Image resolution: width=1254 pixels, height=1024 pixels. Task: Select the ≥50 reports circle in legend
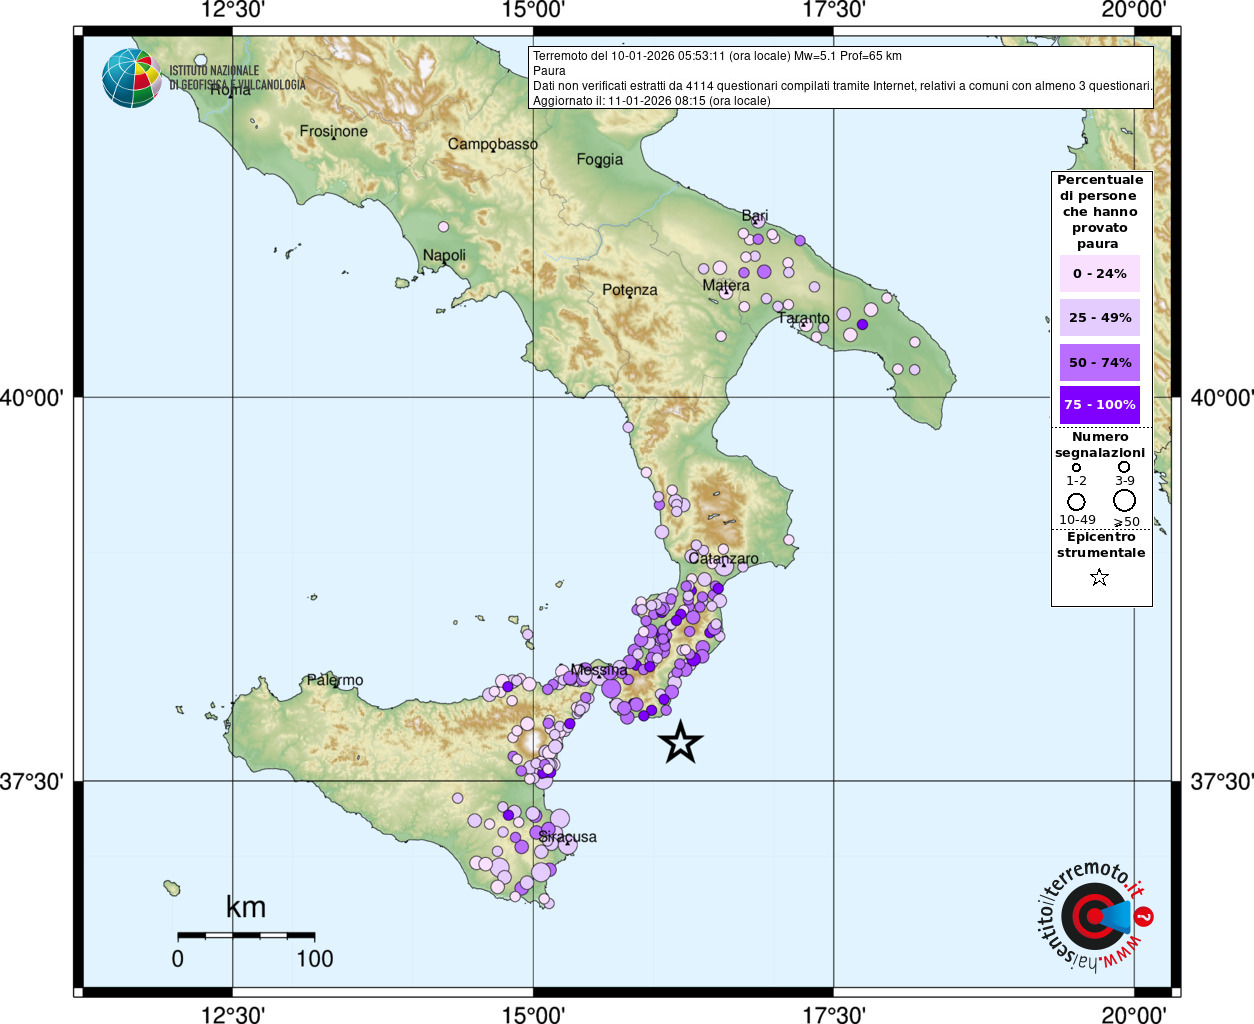click(x=1125, y=500)
